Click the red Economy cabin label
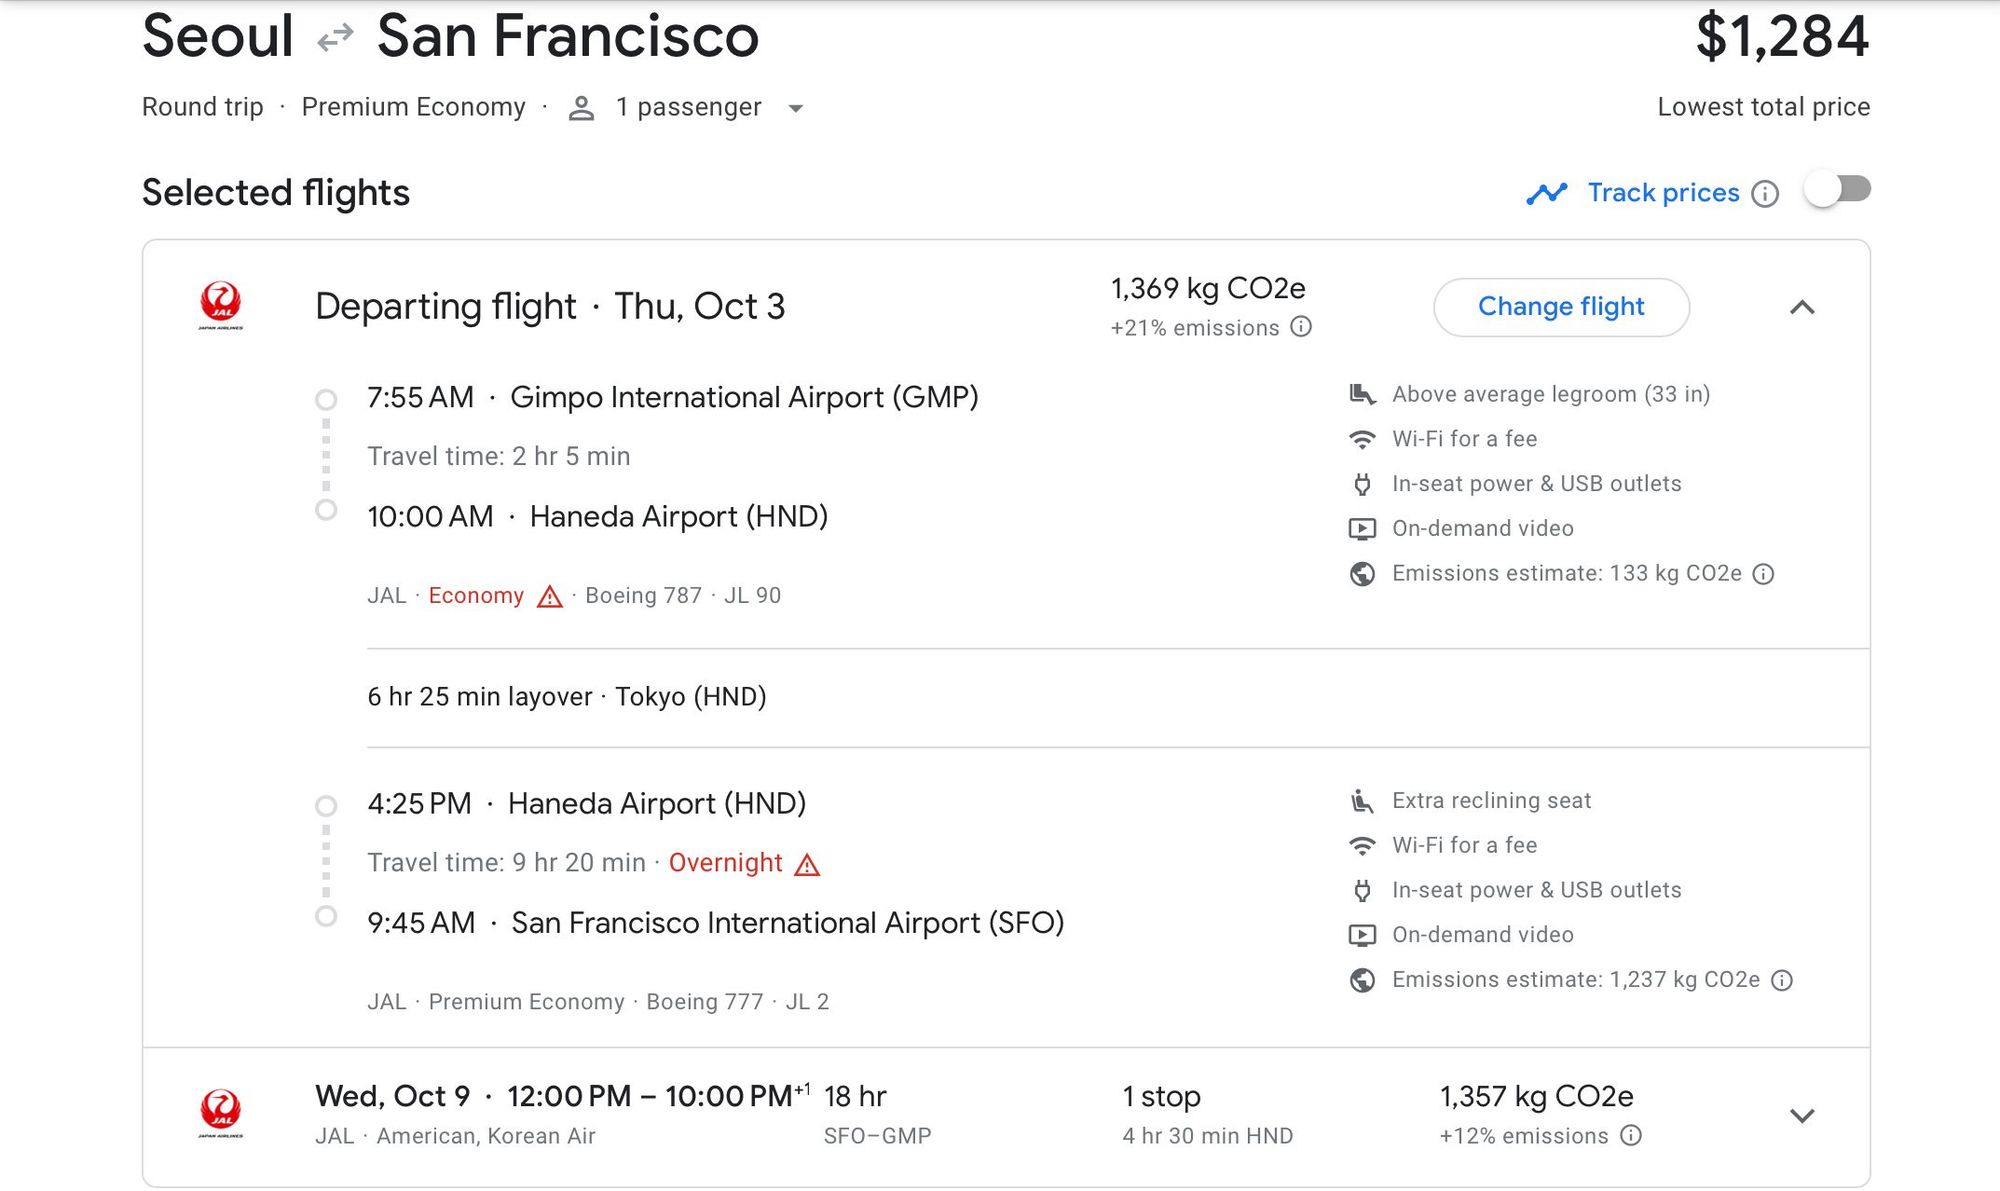 pos(476,596)
